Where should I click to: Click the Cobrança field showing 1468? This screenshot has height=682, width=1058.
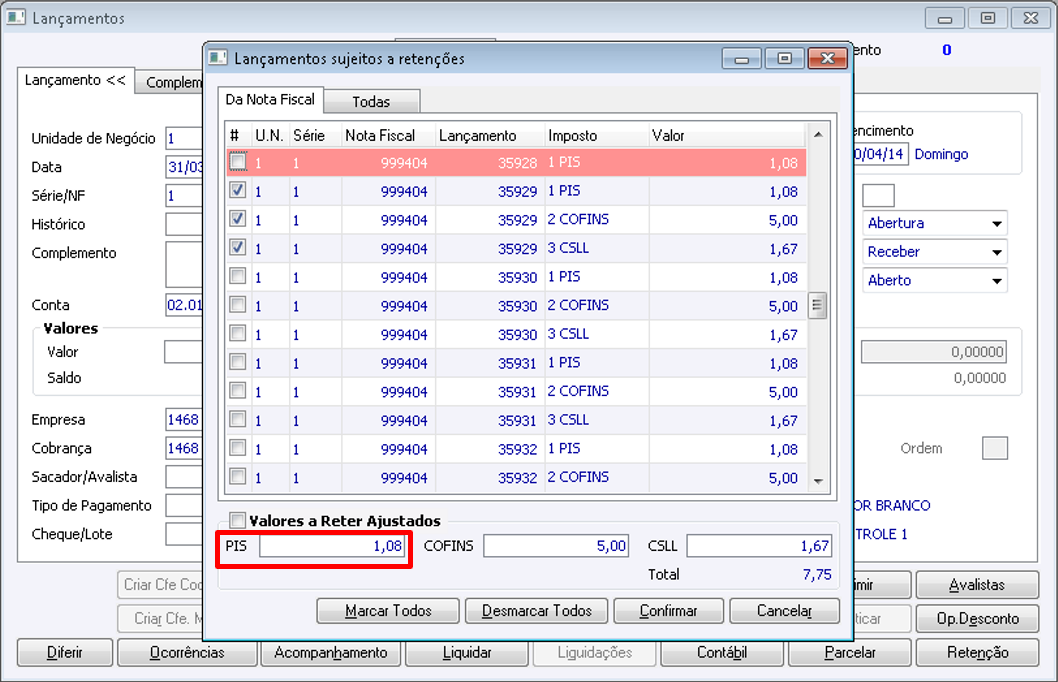184,448
